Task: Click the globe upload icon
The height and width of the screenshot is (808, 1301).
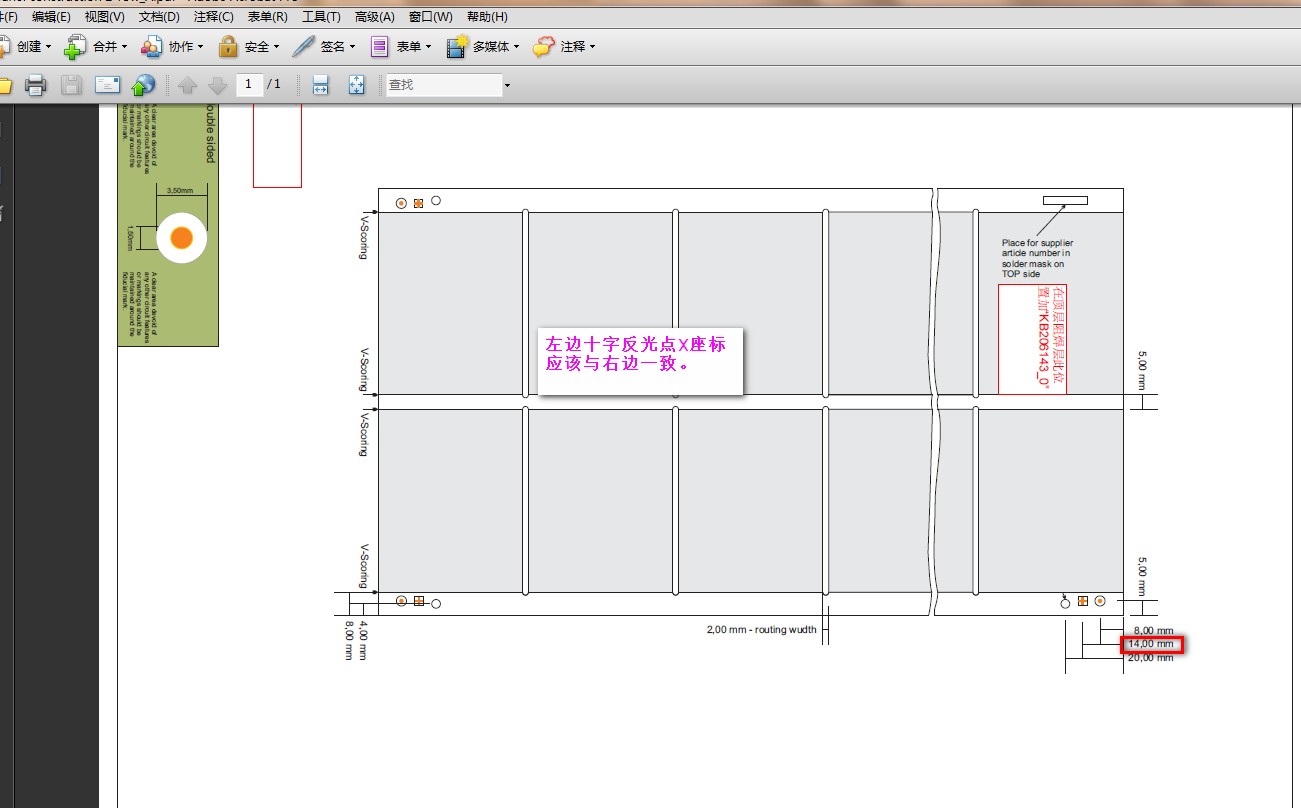Action: tap(143, 85)
